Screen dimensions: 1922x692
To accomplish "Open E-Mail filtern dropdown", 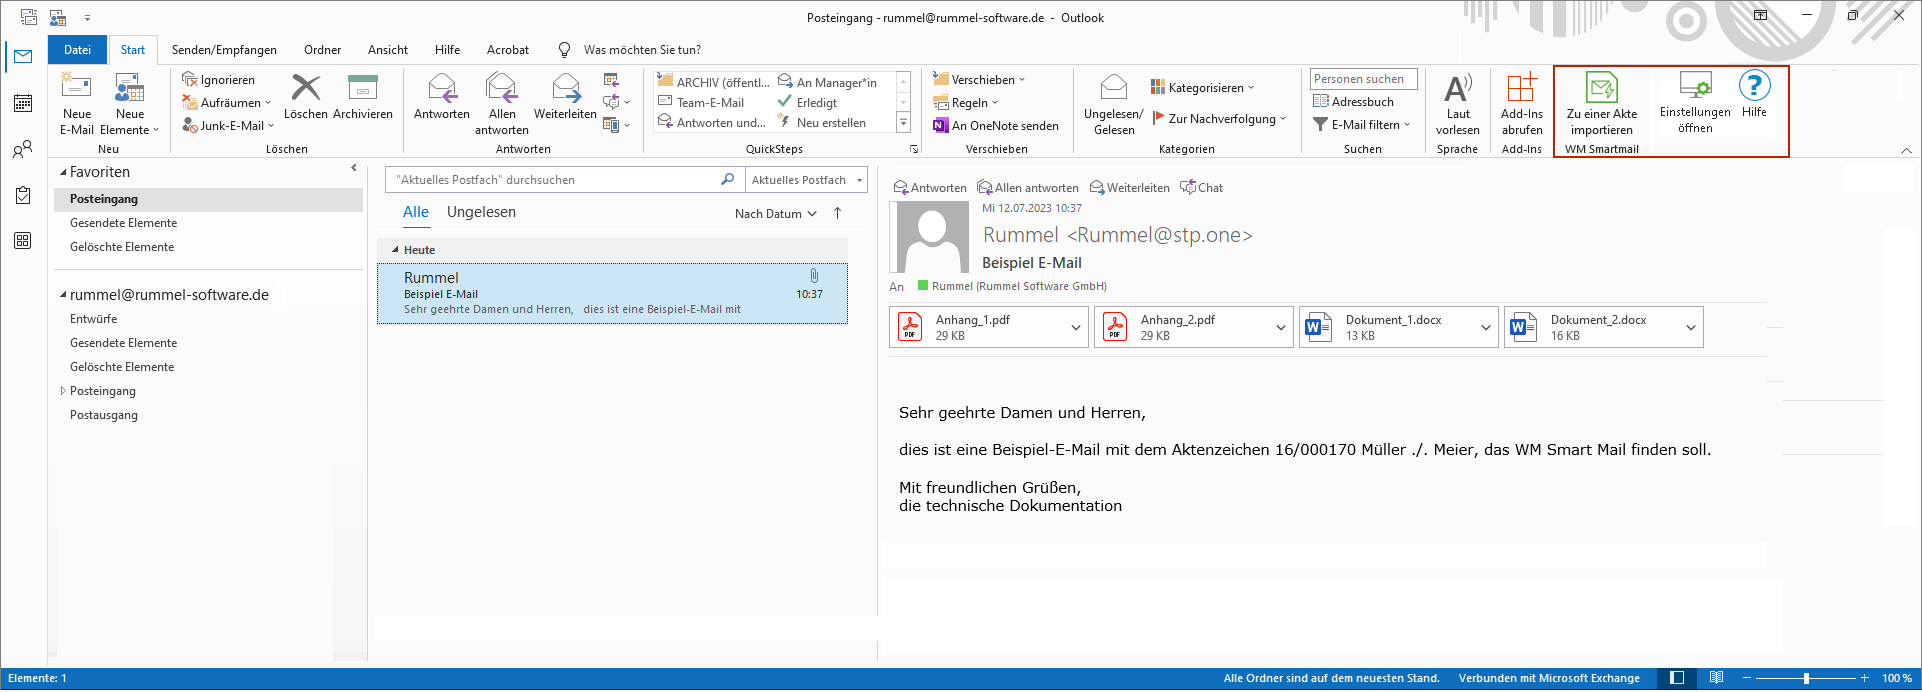I will tap(1362, 125).
